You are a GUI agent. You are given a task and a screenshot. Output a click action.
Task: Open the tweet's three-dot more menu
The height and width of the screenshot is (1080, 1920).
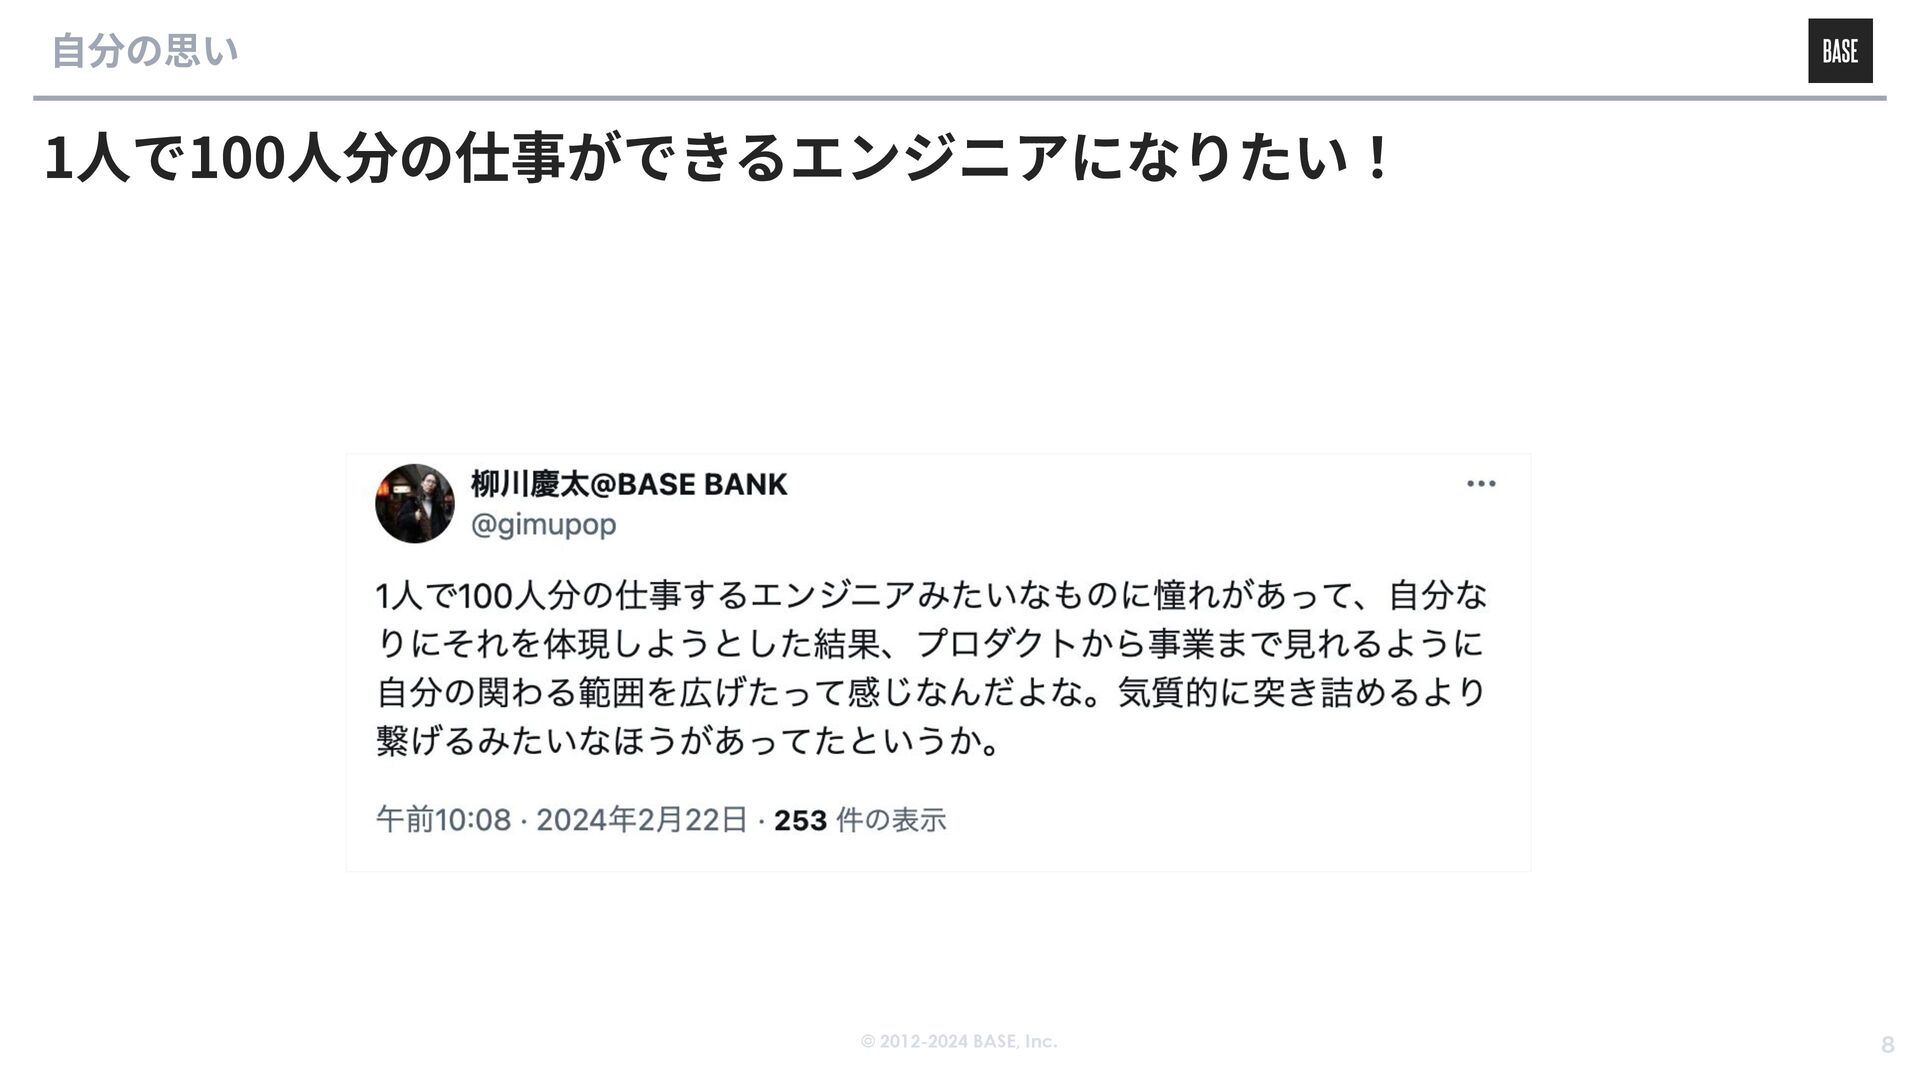(1481, 484)
